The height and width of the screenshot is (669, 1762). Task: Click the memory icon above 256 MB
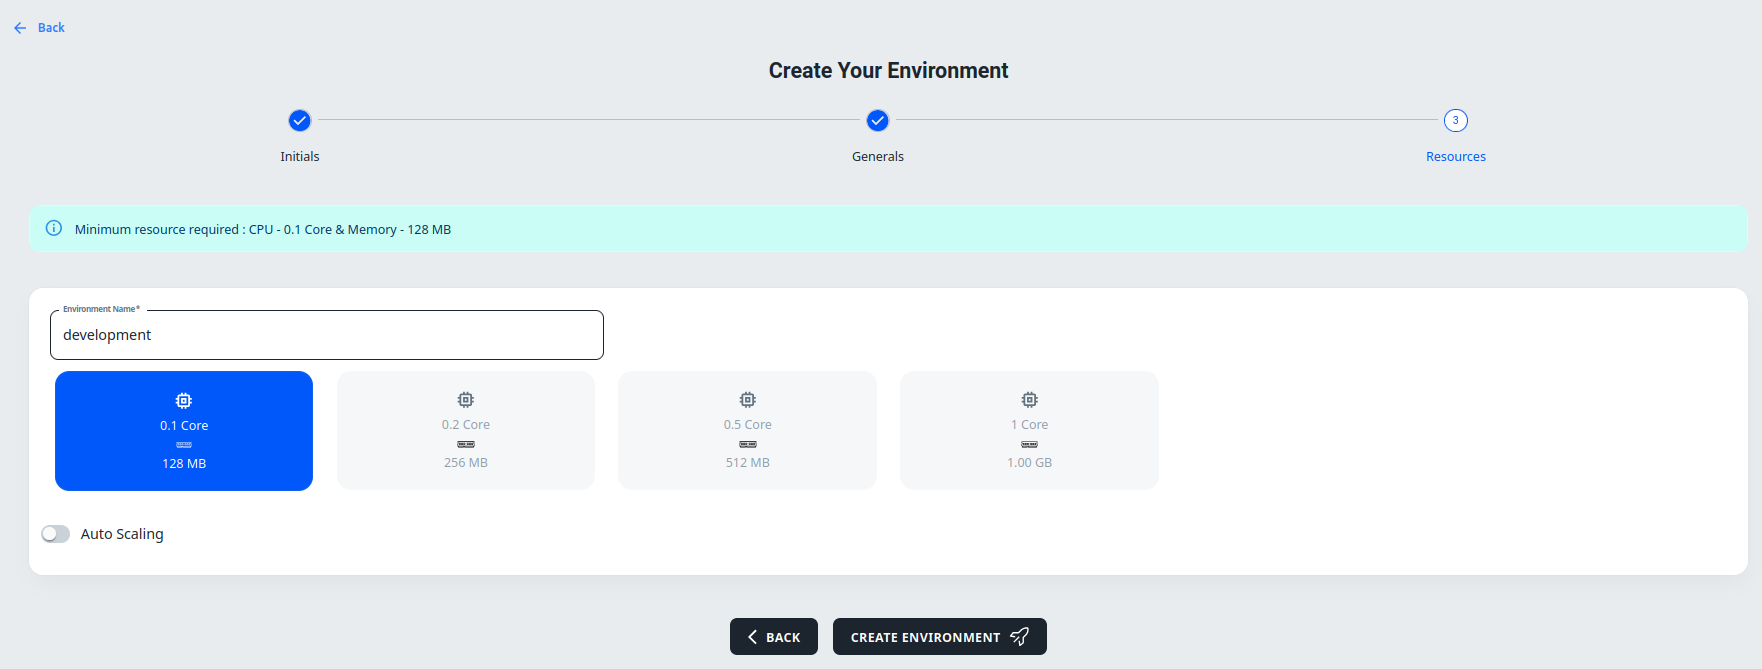tap(466, 444)
